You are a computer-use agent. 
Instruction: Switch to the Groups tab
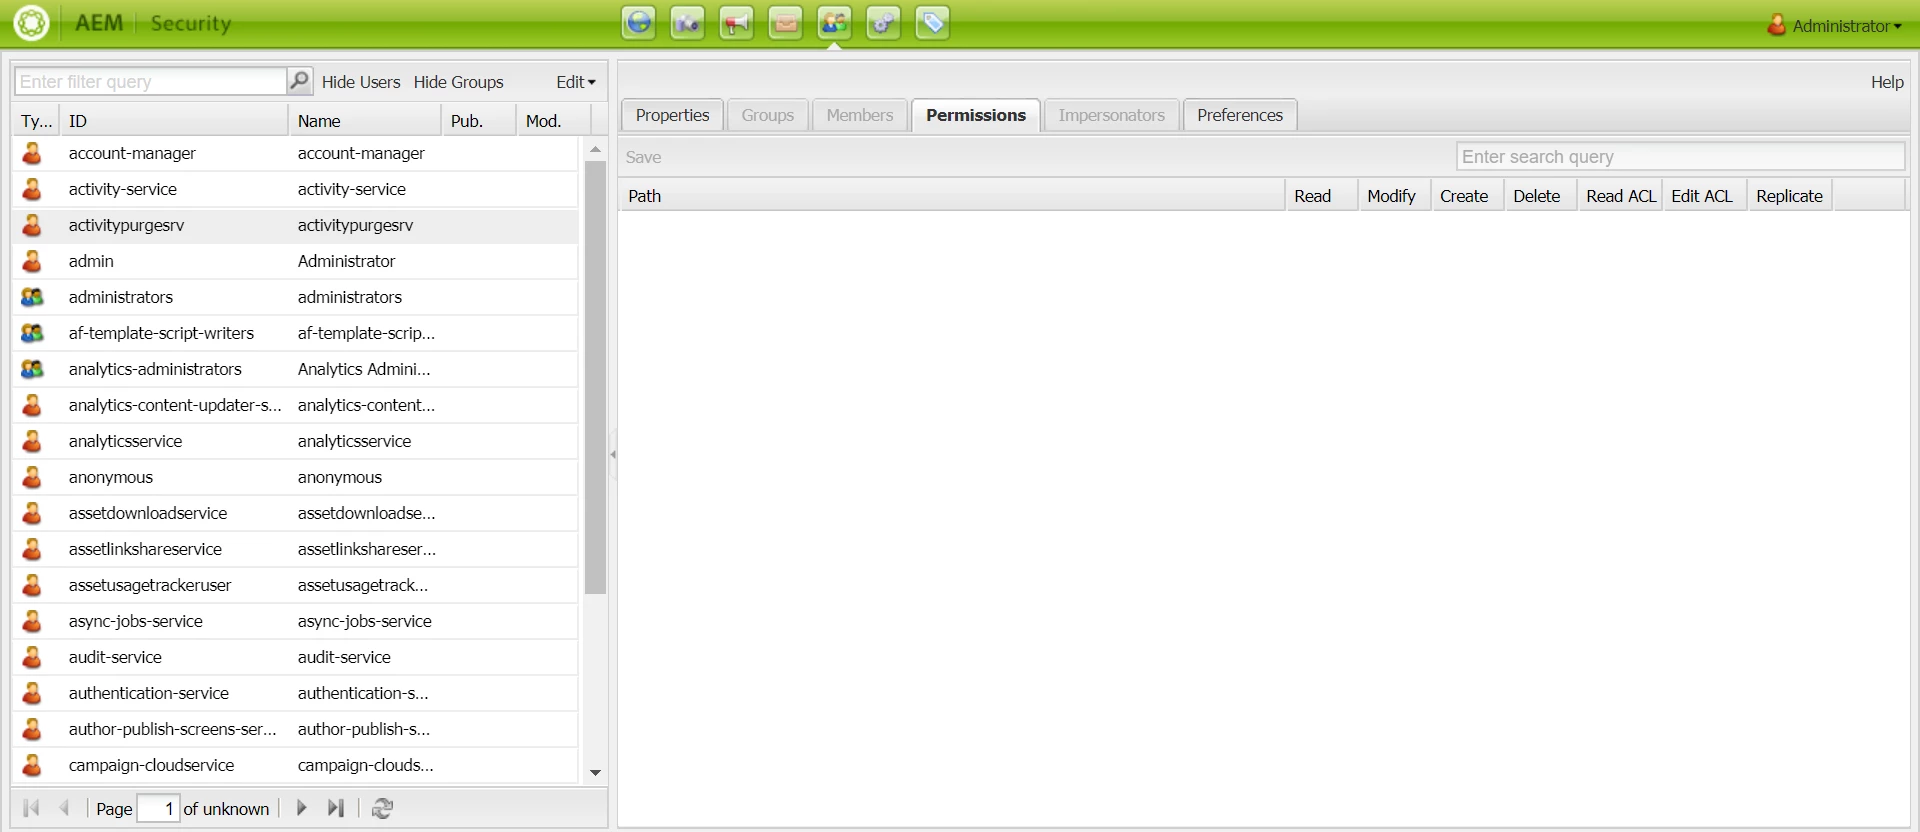pyautogui.click(x=767, y=115)
